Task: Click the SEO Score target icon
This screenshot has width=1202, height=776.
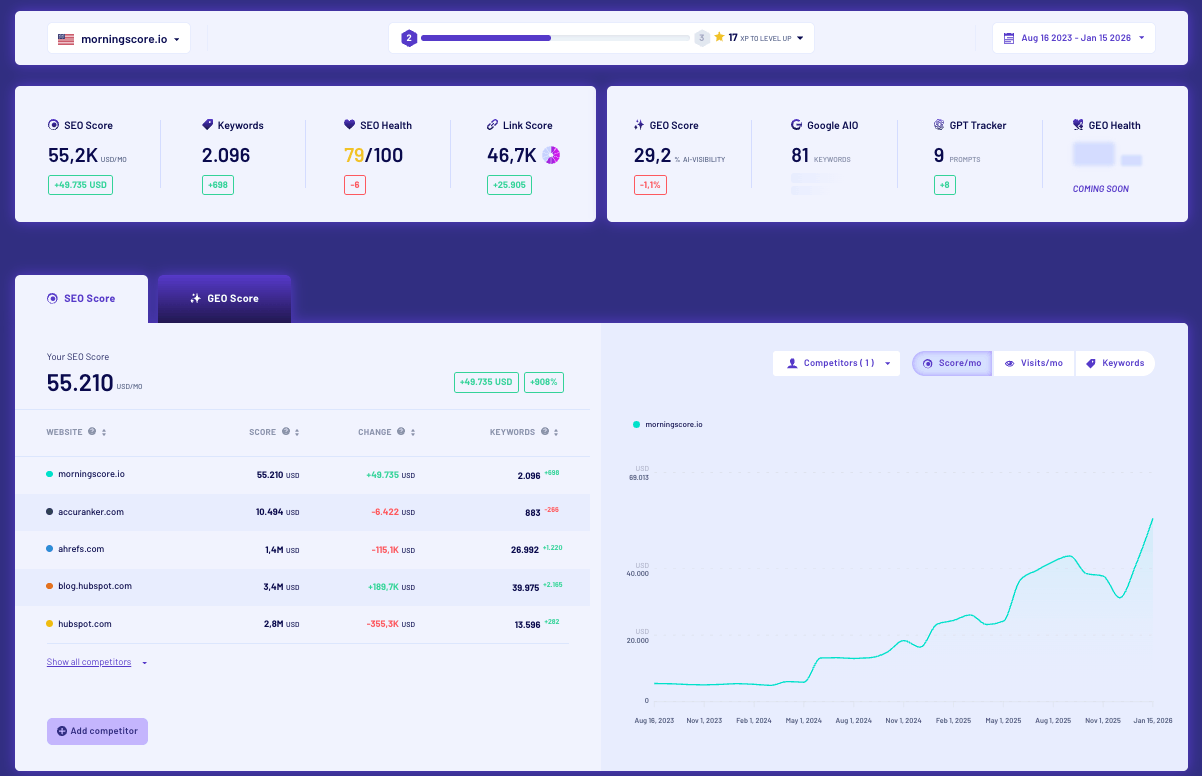Action: (x=52, y=125)
